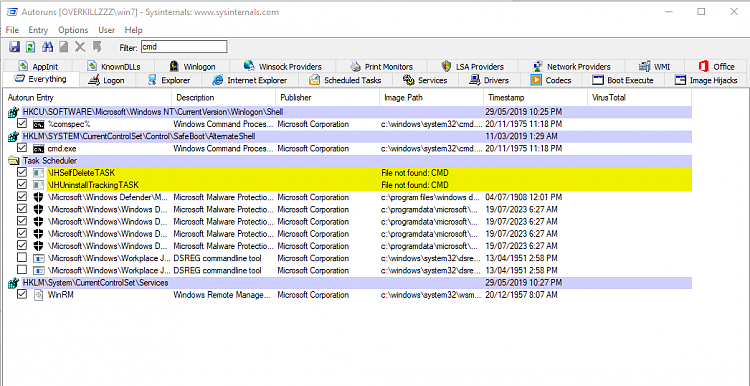The image size is (750, 386).
Task: Switch to the Image Hijacks tab
Action: coord(706,80)
